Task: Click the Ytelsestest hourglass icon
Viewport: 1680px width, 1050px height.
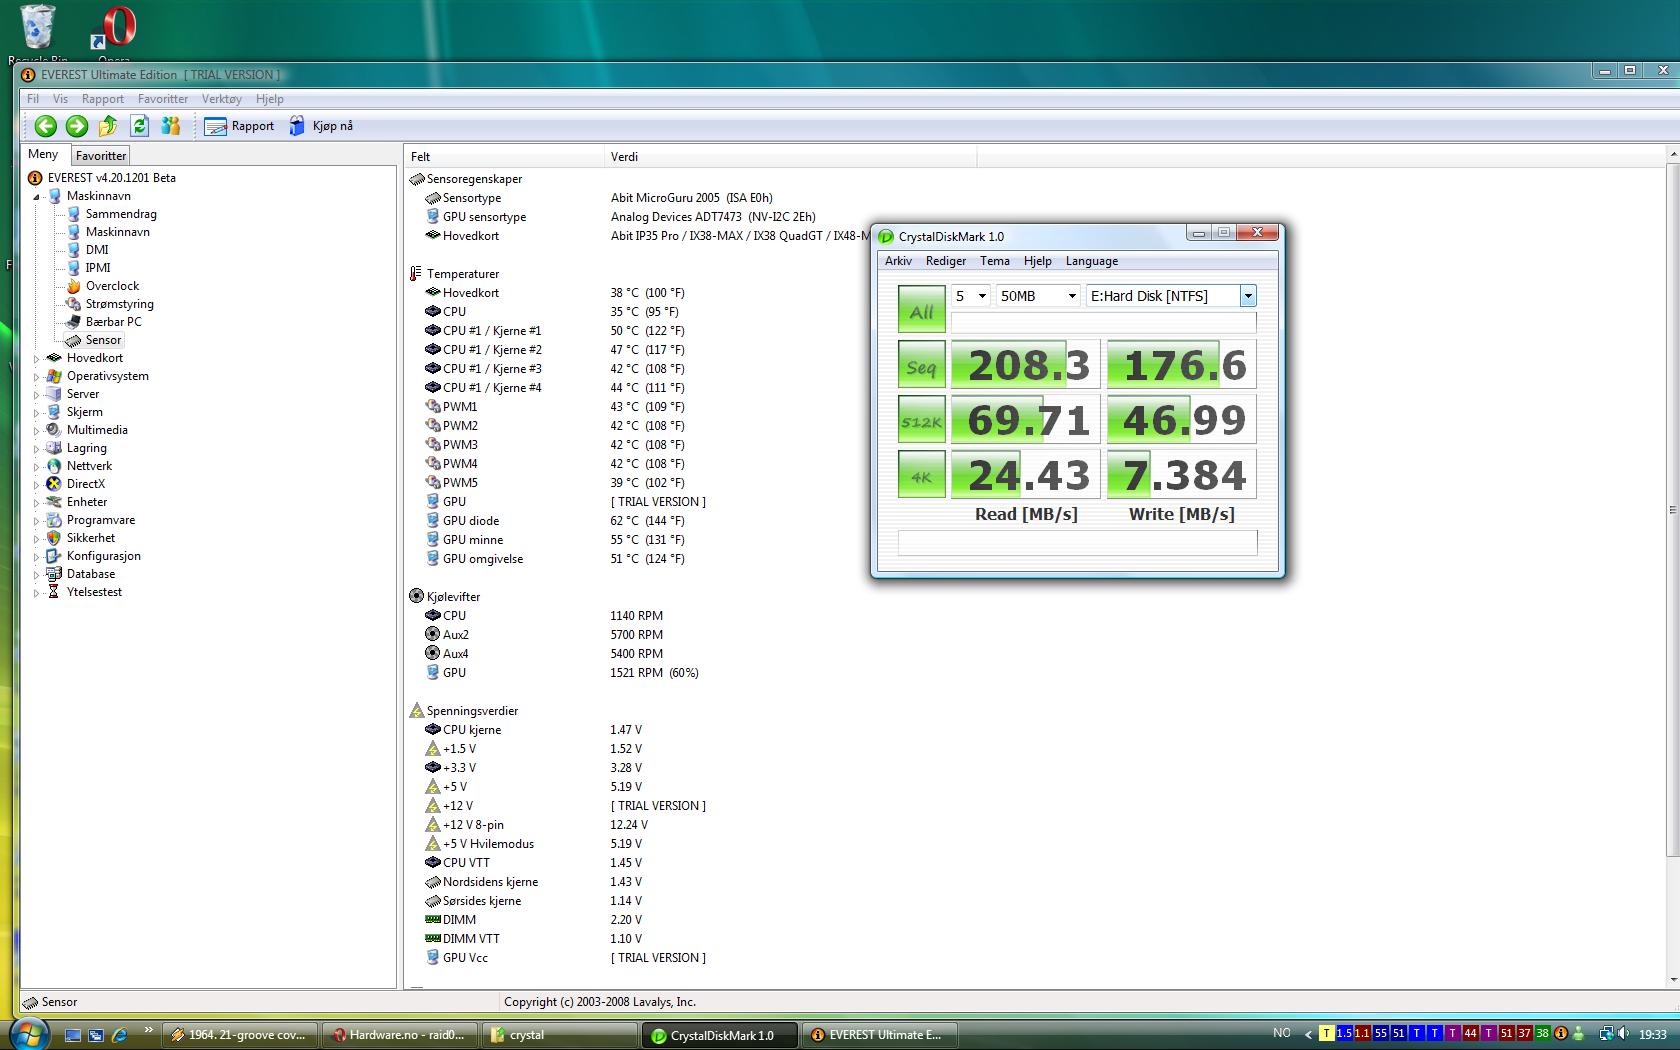Action: [54, 592]
